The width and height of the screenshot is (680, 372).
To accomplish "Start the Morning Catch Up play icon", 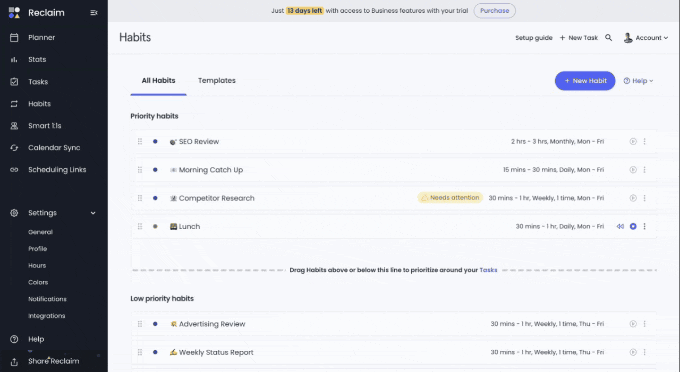I will [633, 170].
